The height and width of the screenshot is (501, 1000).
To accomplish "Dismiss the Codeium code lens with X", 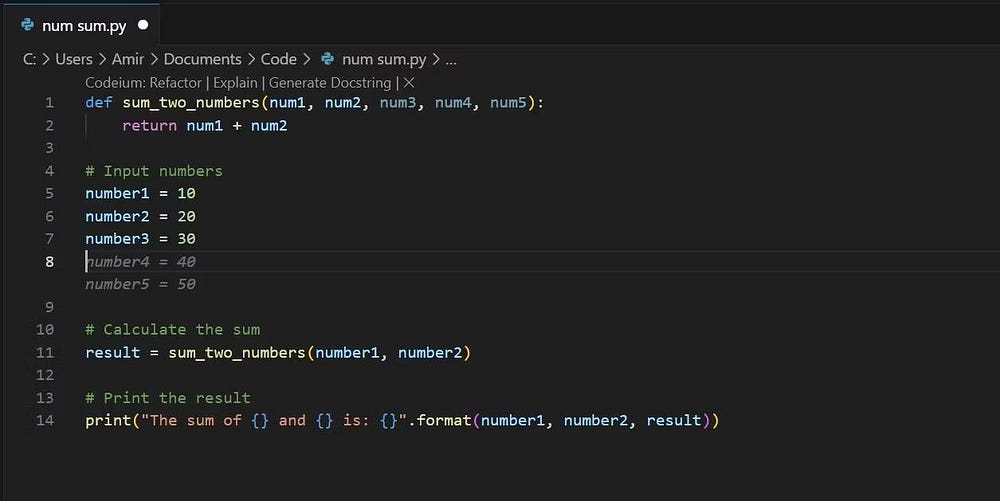I will pyautogui.click(x=409, y=83).
